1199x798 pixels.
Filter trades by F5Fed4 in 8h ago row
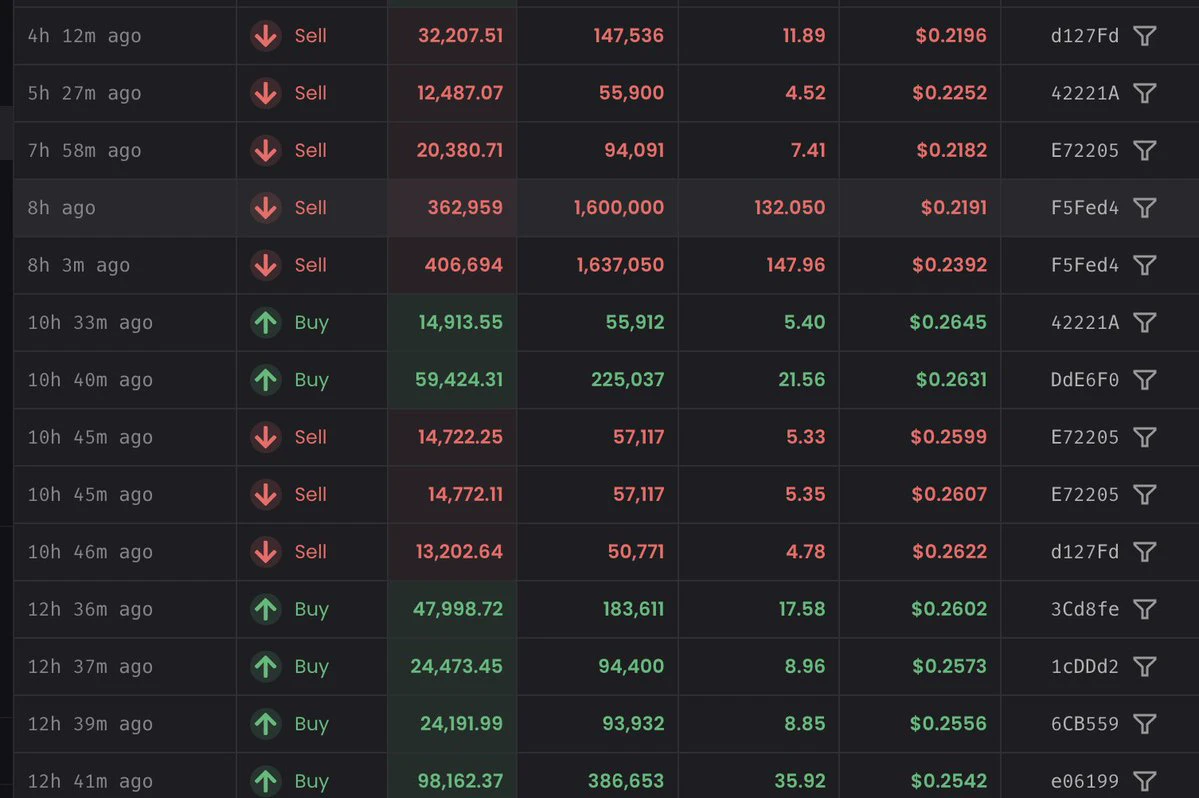(1144, 208)
